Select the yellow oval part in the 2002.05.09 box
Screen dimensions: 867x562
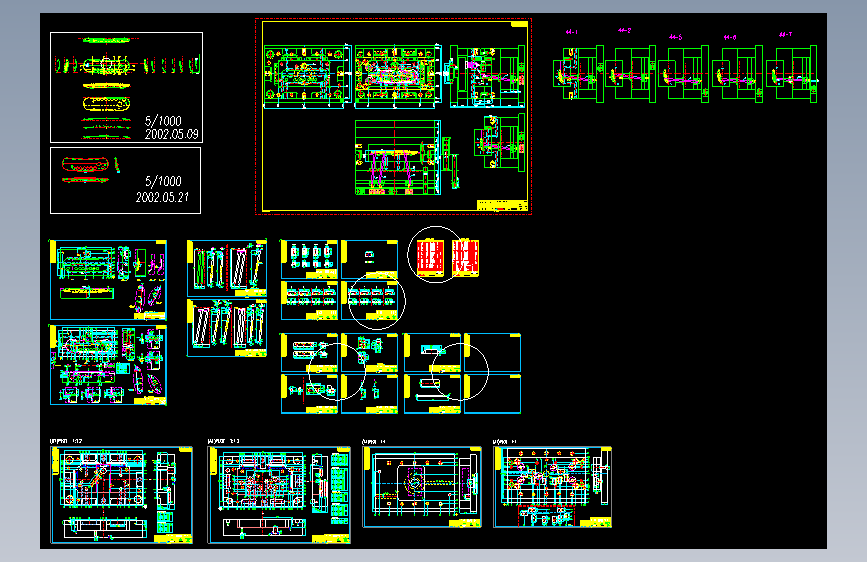(x=106, y=103)
